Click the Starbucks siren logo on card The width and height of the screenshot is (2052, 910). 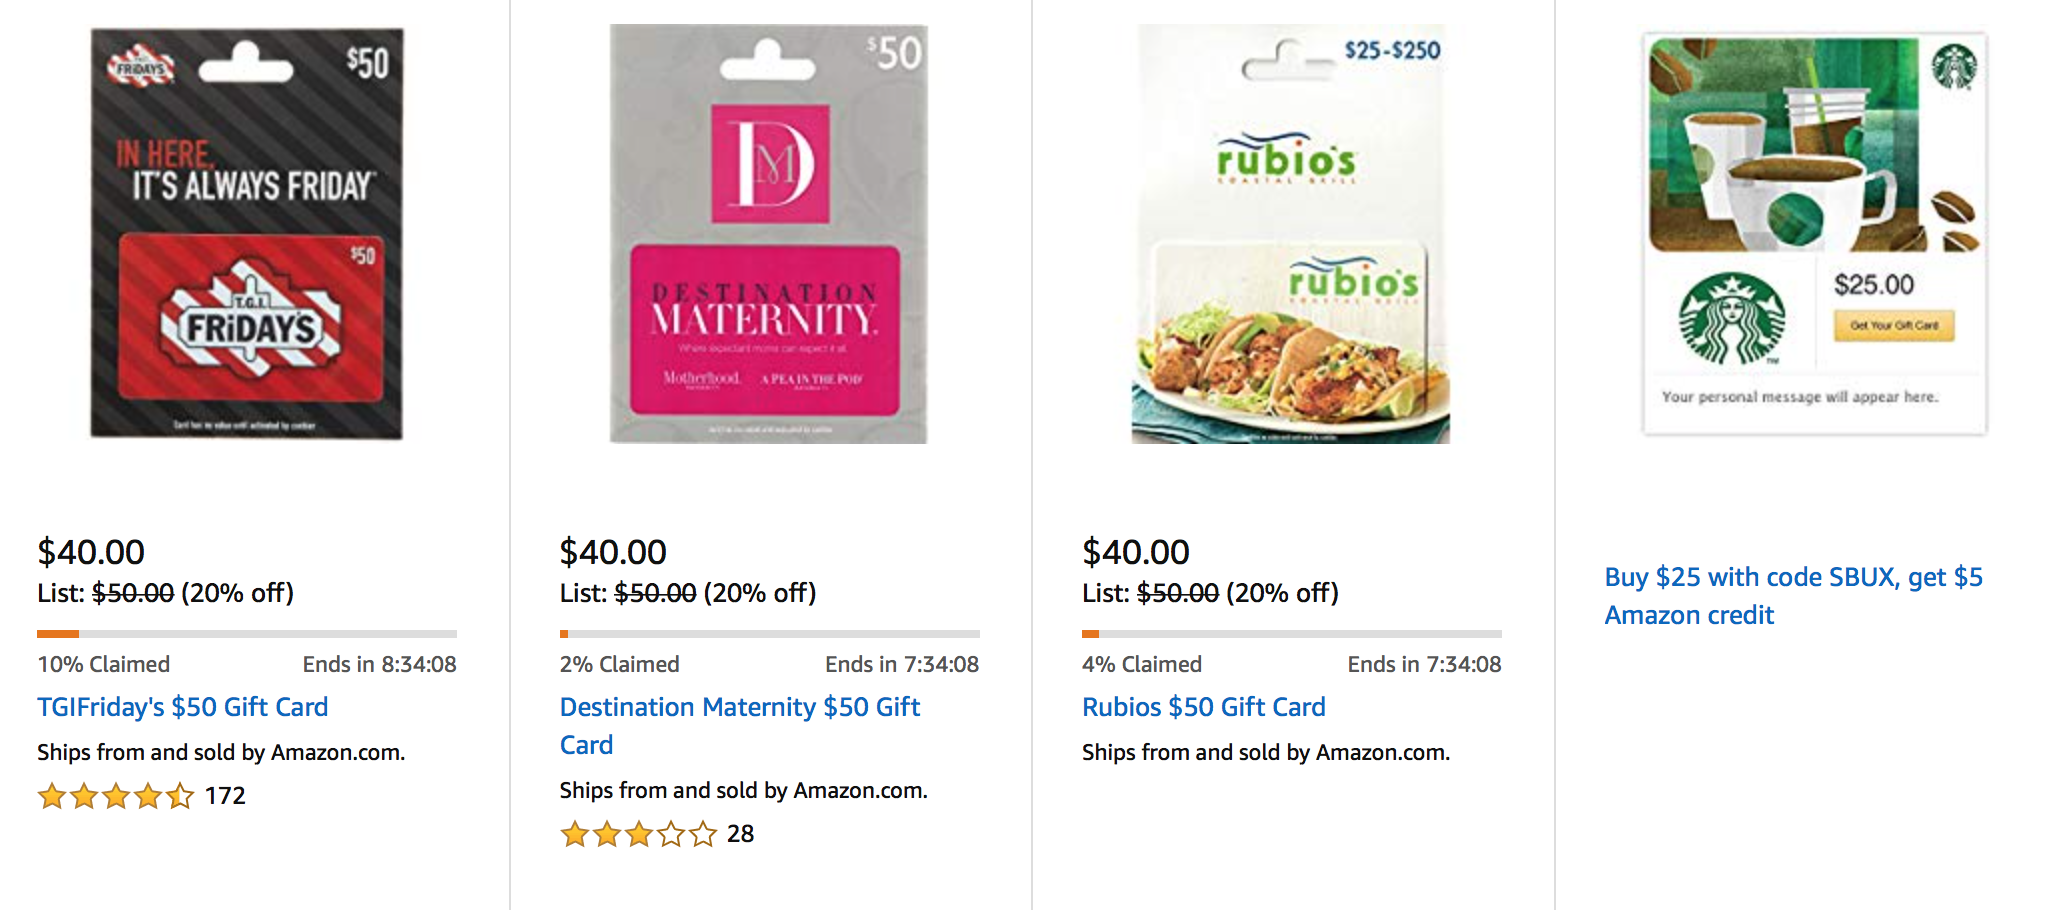(1731, 319)
